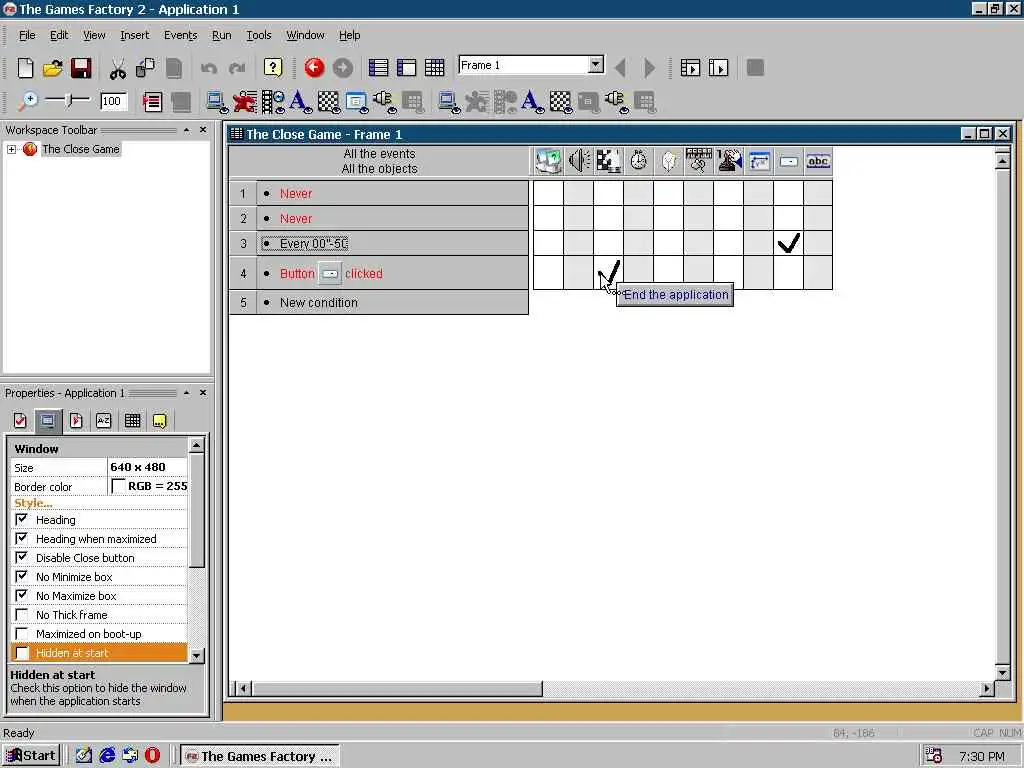1024x768 pixels.
Task: Select the Special Conditions computer column icon
Action: tap(548, 161)
